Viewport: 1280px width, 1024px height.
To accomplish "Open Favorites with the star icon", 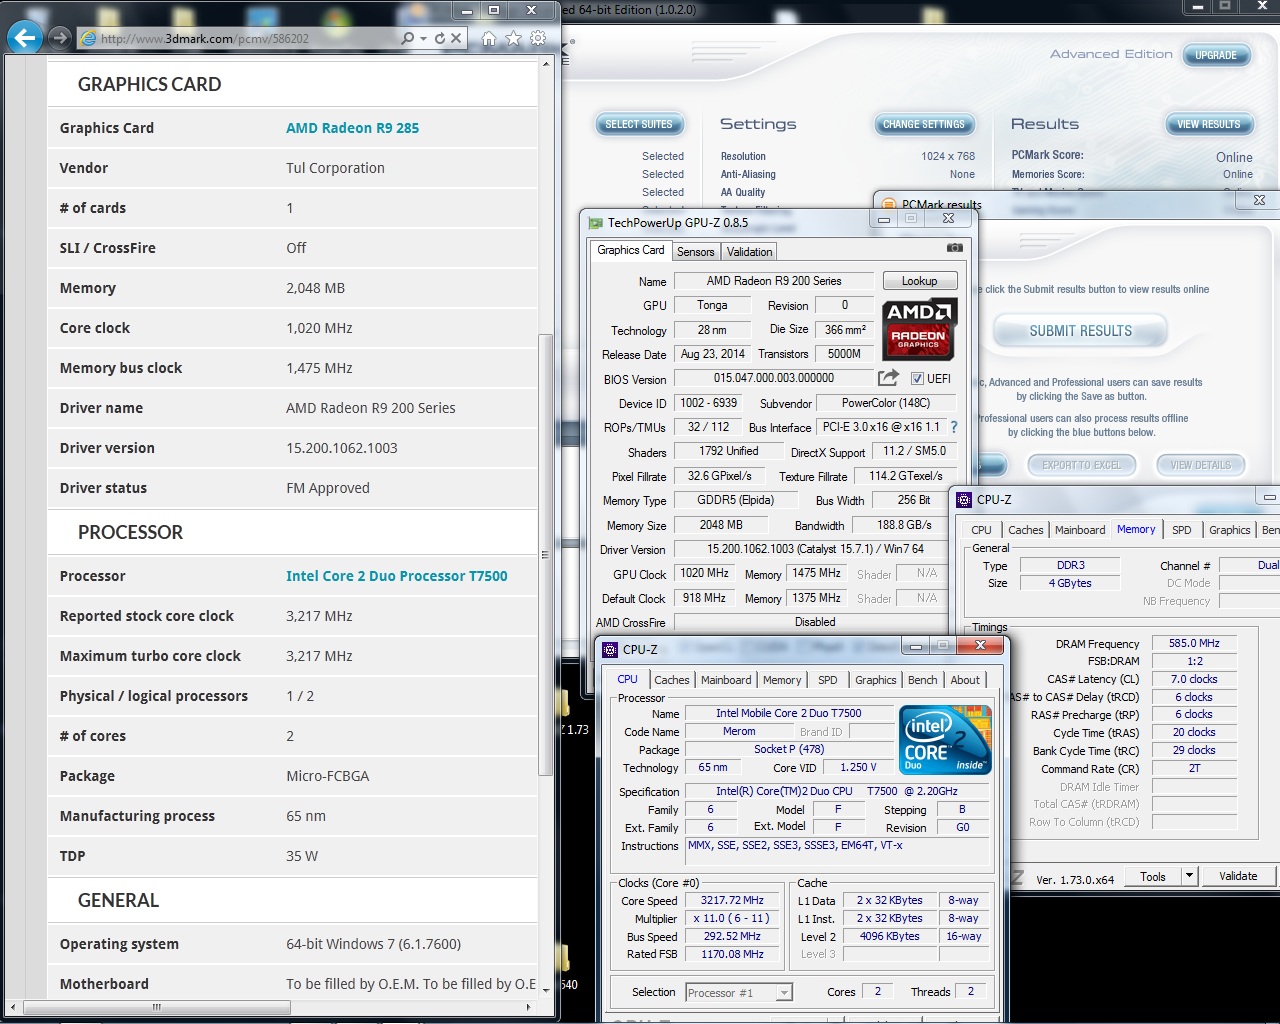I will click(513, 38).
